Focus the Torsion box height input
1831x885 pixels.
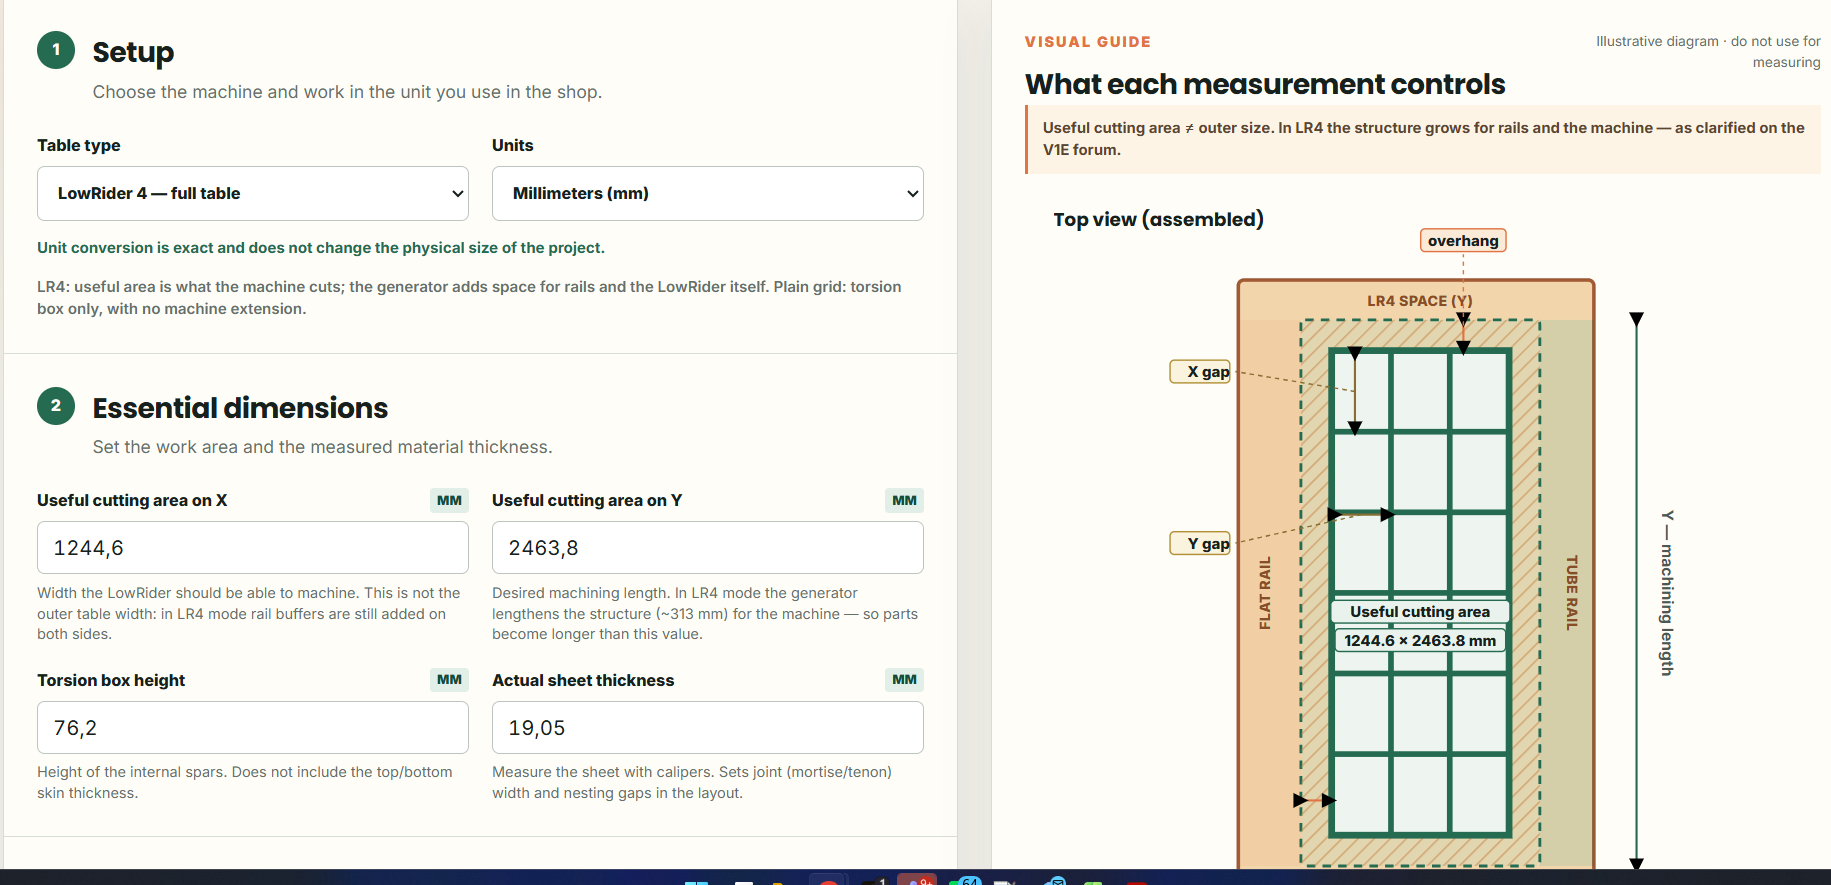(x=253, y=728)
